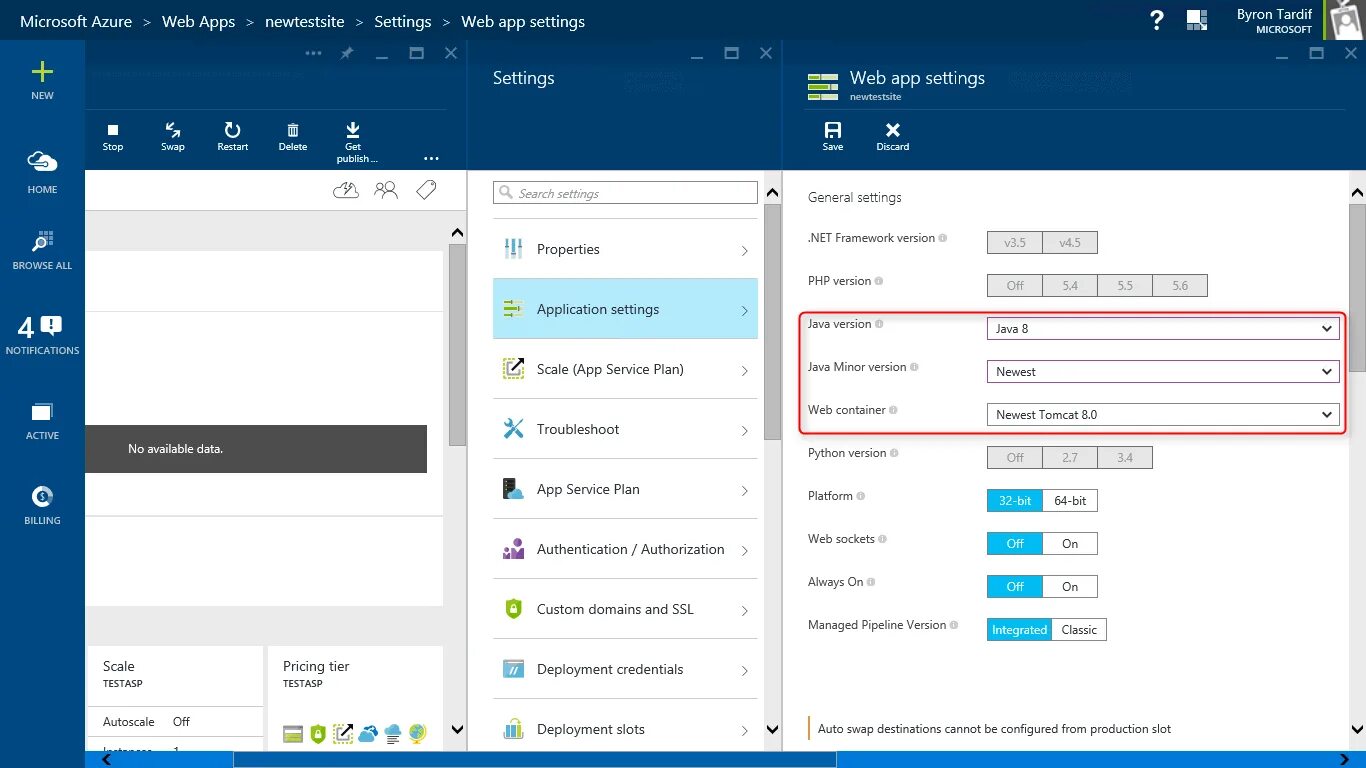
Task: Open Java version dropdown
Action: (x=1163, y=328)
